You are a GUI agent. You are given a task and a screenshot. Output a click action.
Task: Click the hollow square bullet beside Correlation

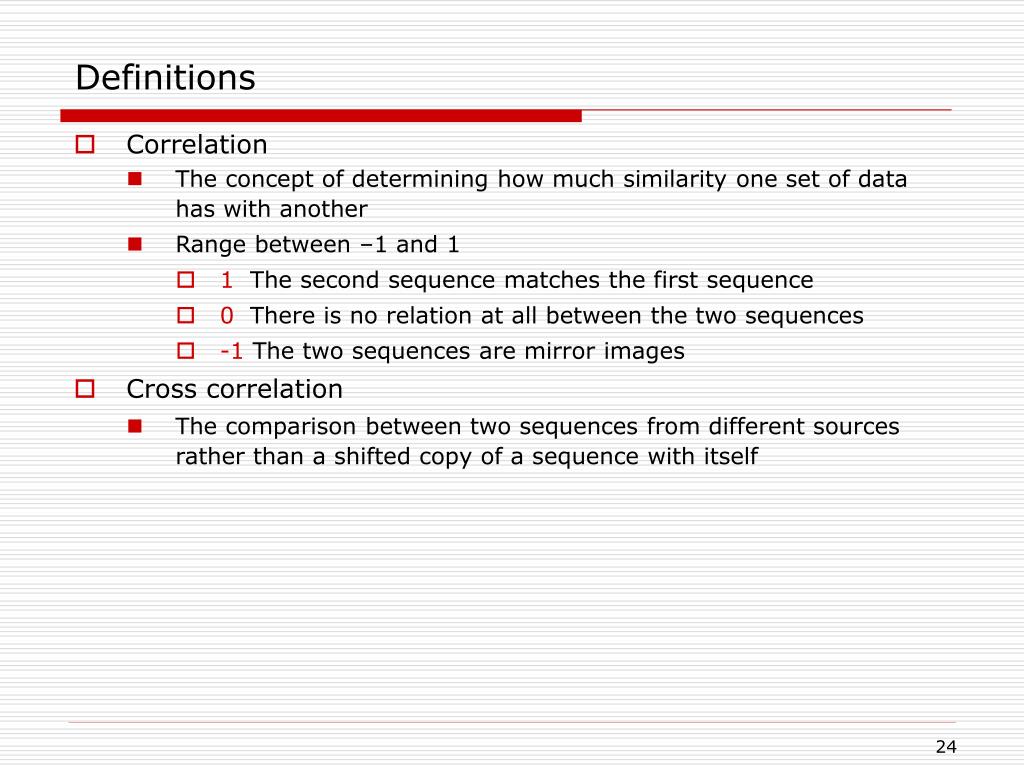pos(85,144)
